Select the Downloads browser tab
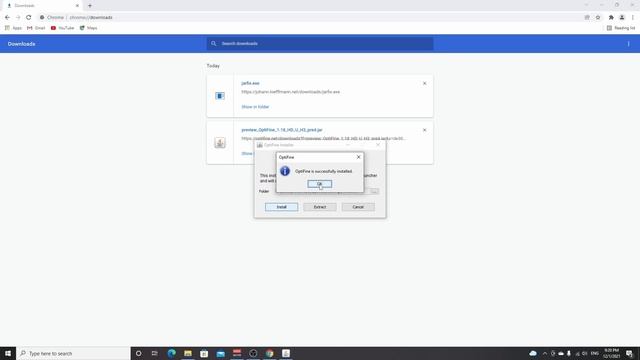This screenshot has height=360, width=640. point(41,6)
